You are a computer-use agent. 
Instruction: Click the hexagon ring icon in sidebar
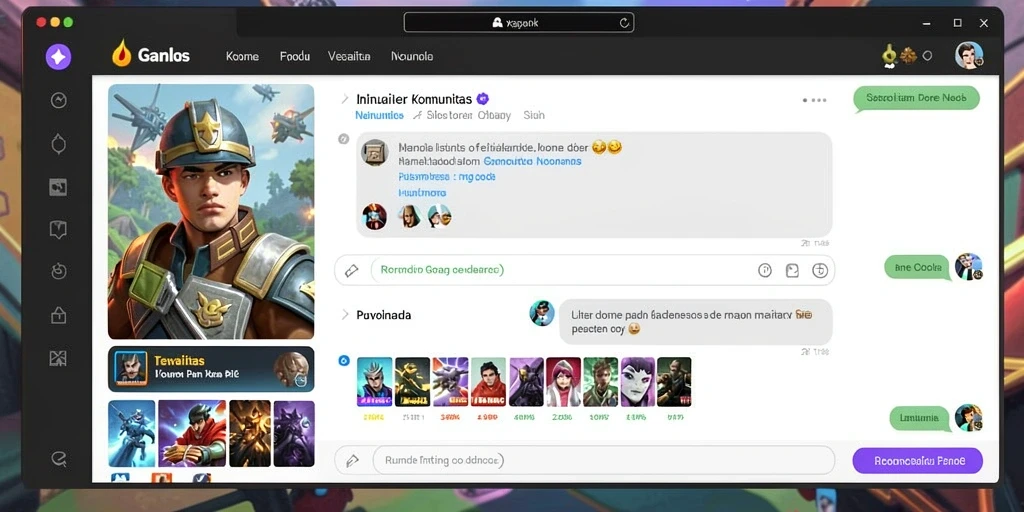tap(59, 144)
